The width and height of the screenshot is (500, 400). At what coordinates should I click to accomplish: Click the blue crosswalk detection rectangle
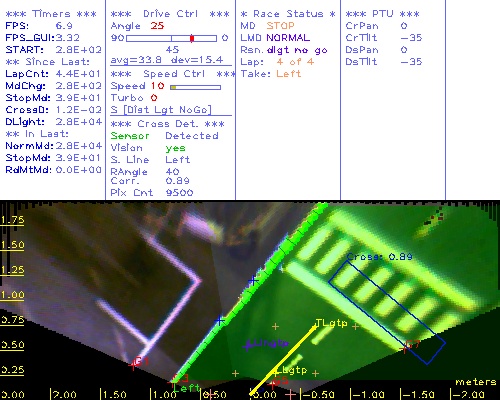[x=387, y=312]
